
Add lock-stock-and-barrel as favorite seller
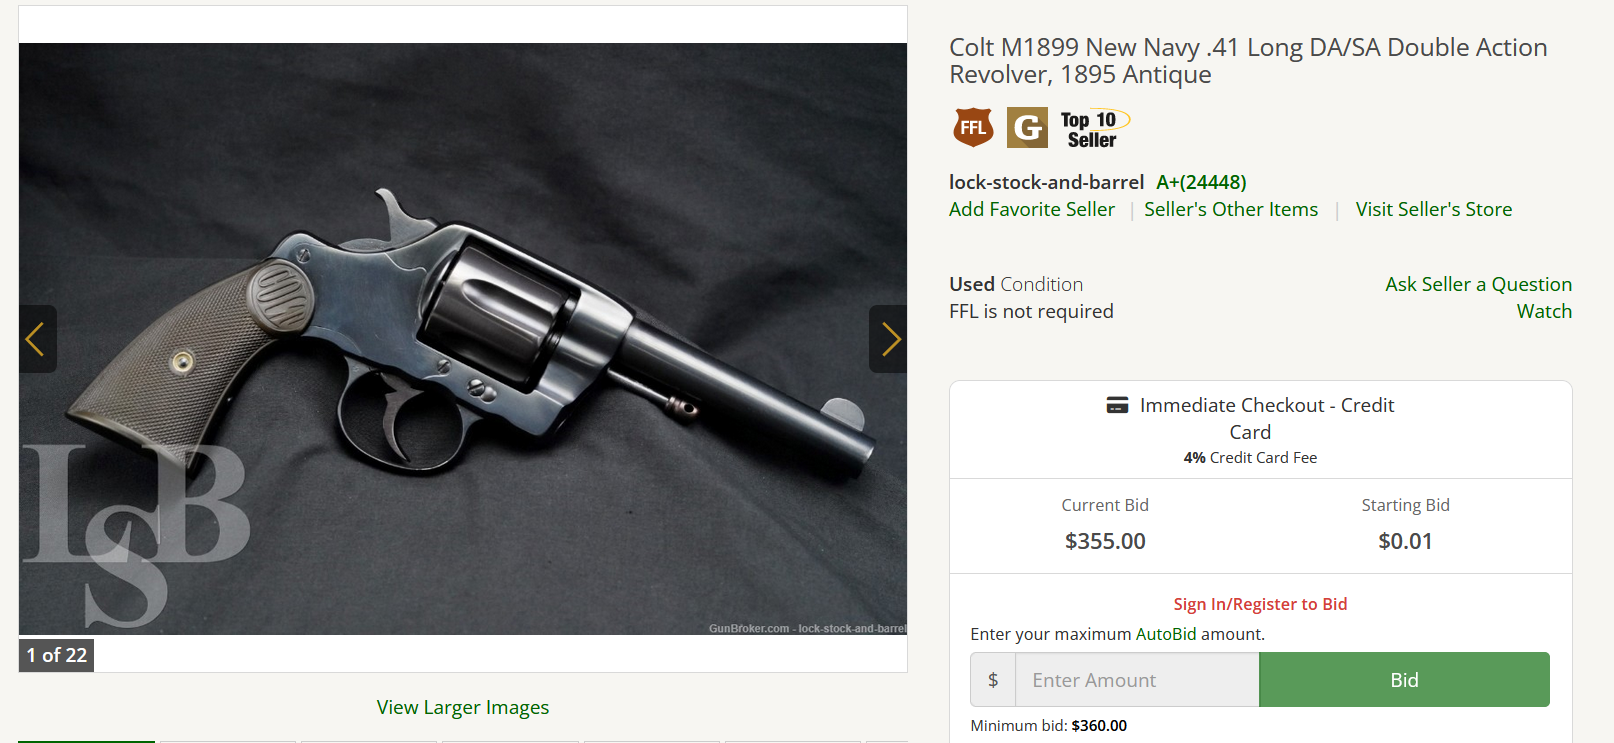1032,209
